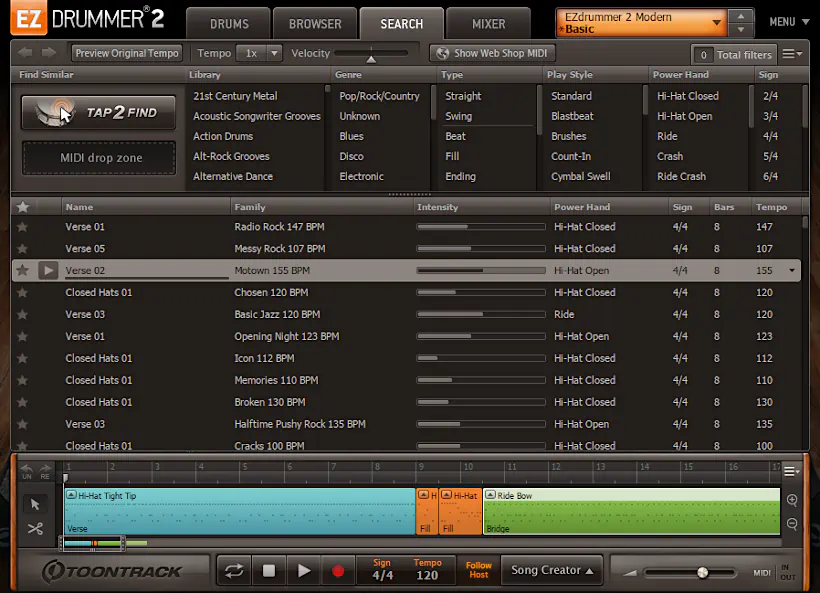Viewport: 820px width, 593px height.
Task: Open the second Hi-Hat fill block dropdown
Action: (446, 495)
